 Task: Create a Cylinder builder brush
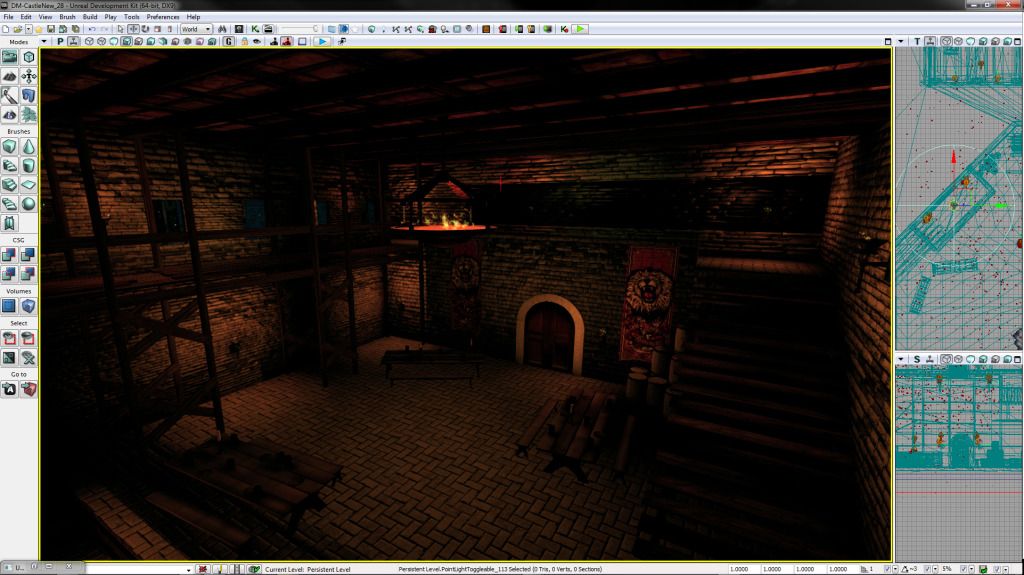pos(29,166)
